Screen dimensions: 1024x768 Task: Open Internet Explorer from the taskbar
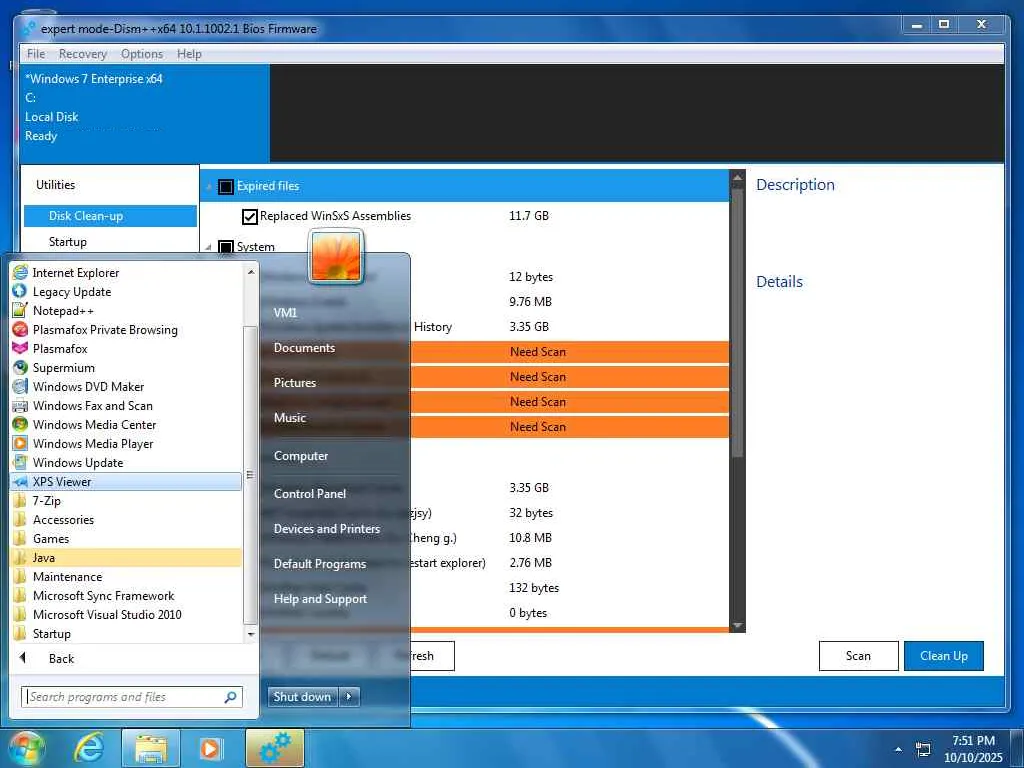pos(88,748)
